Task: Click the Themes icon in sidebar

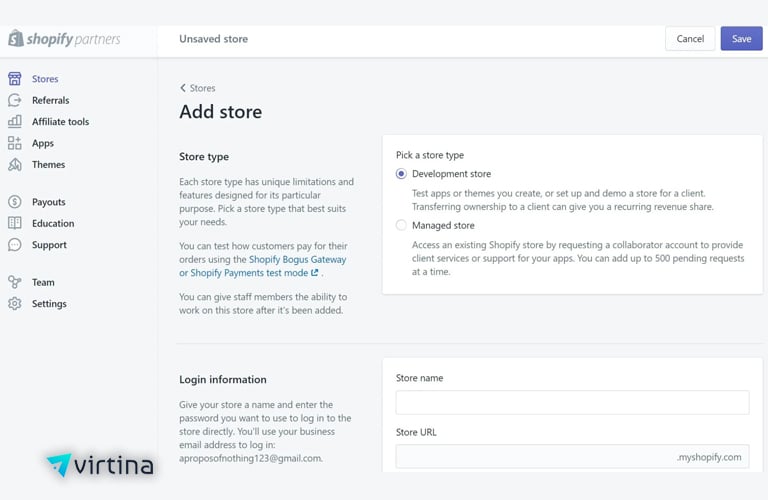Action: [x=15, y=165]
